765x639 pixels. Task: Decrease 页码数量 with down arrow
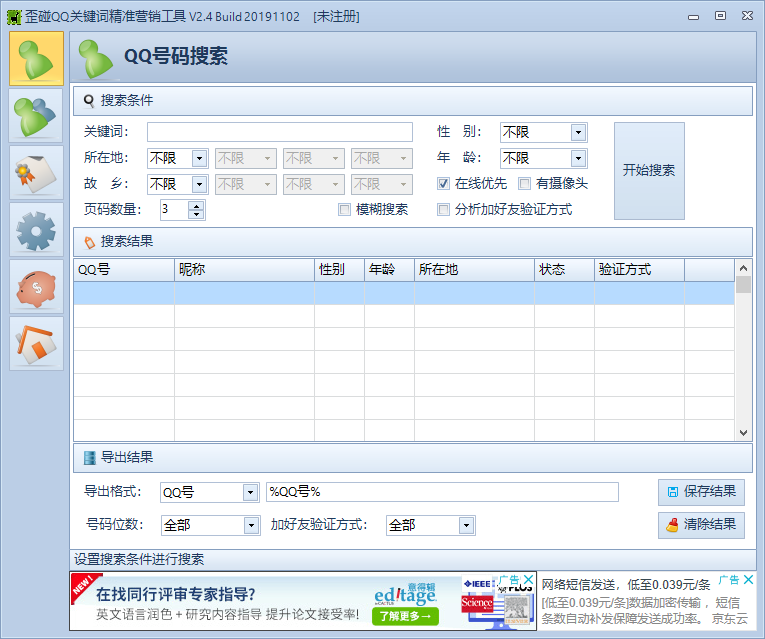tap(196, 214)
